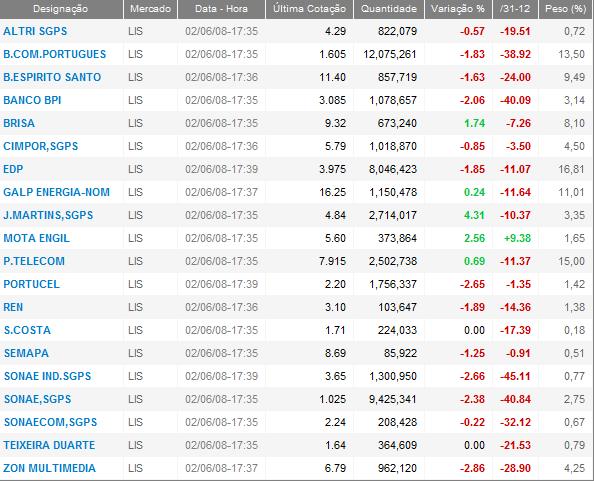Open the BANCO BPI stock link
Screen dimensions: 594x482
click(x=32, y=100)
